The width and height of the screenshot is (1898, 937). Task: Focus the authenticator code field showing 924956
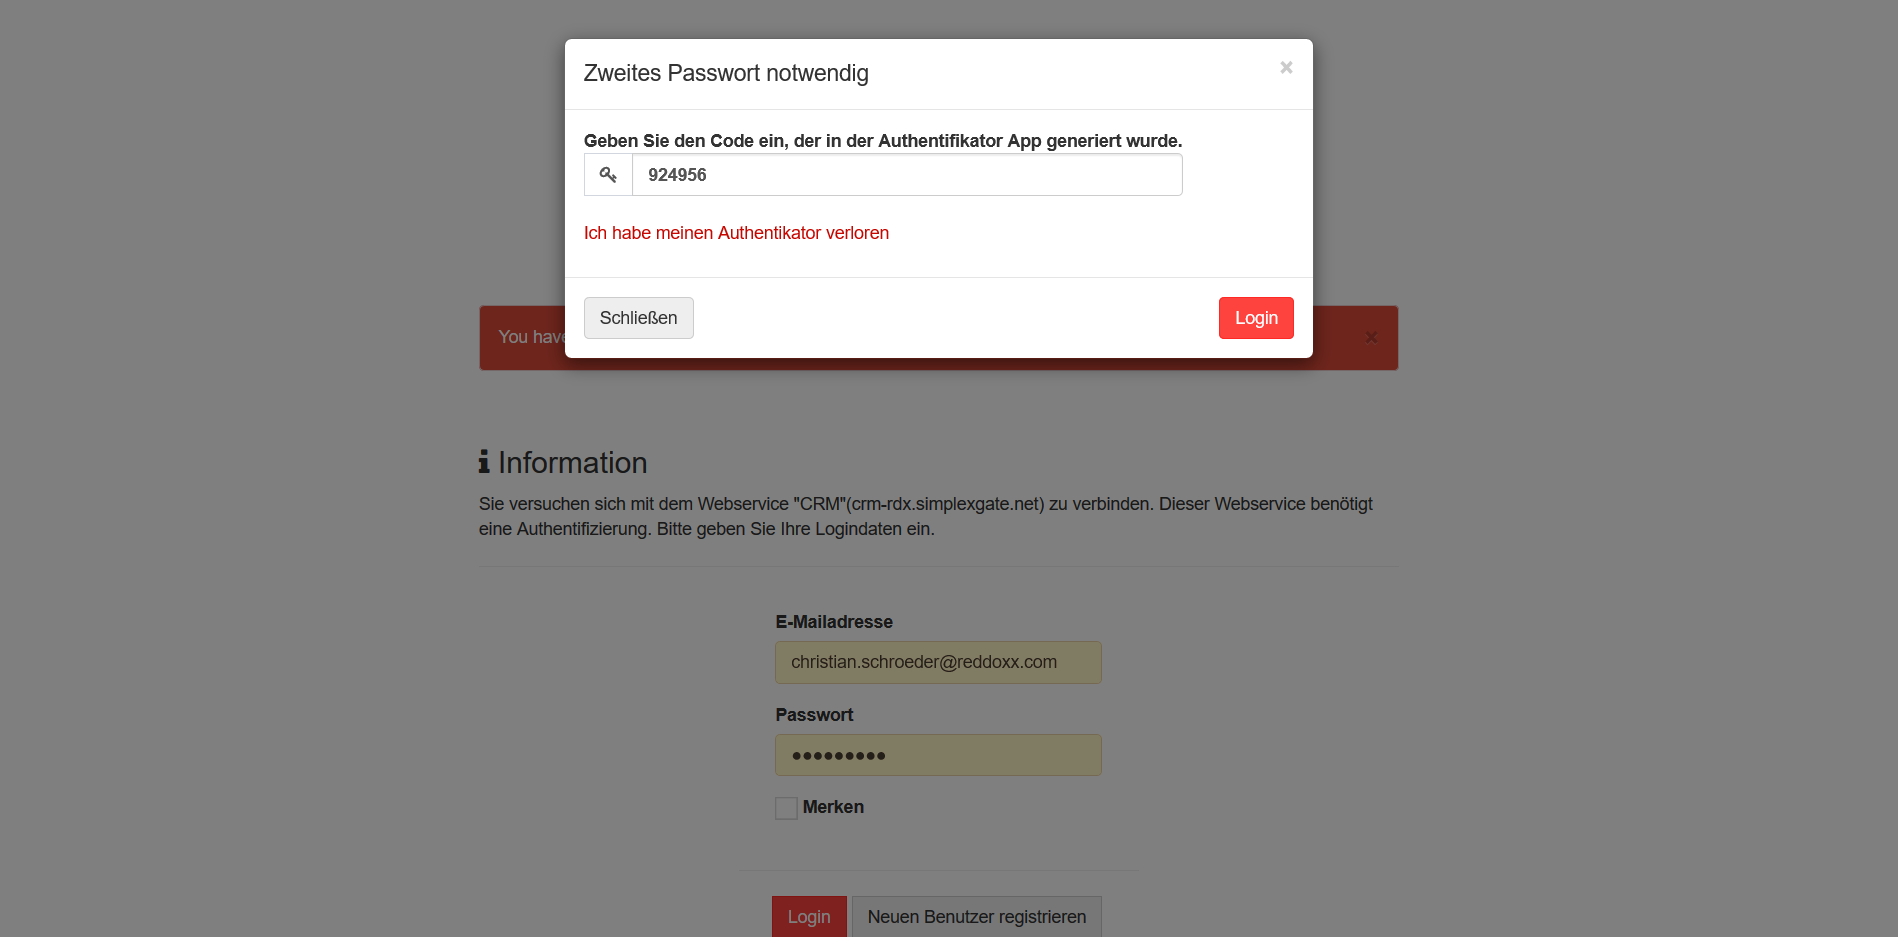click(x=906, y=175)
